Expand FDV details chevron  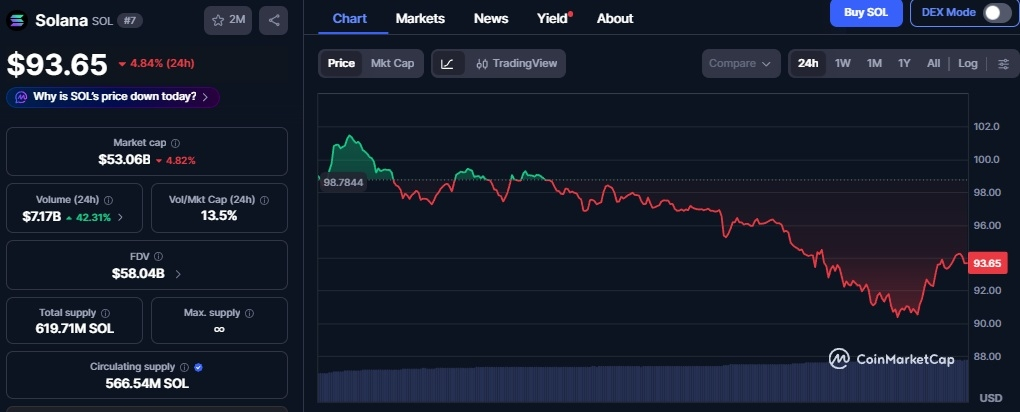pyautogui.click(x=178, y=274)
